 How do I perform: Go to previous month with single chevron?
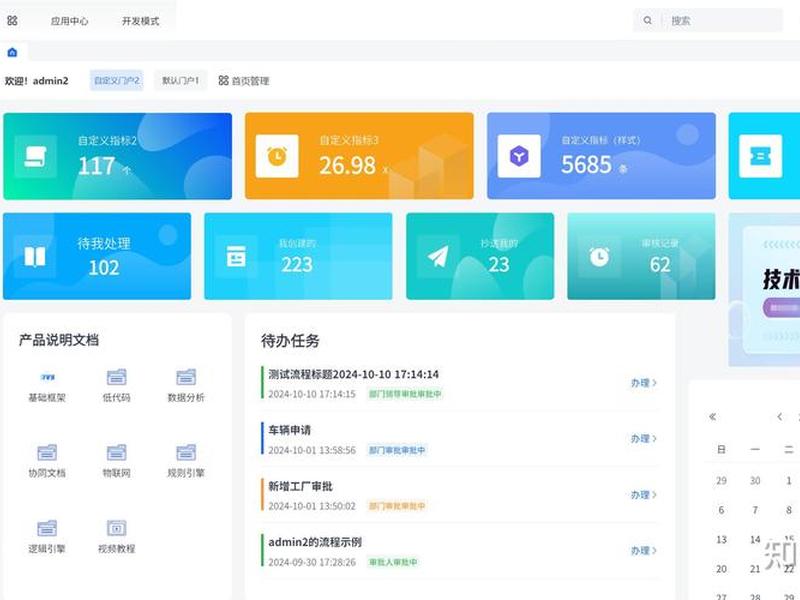(780, 417)
